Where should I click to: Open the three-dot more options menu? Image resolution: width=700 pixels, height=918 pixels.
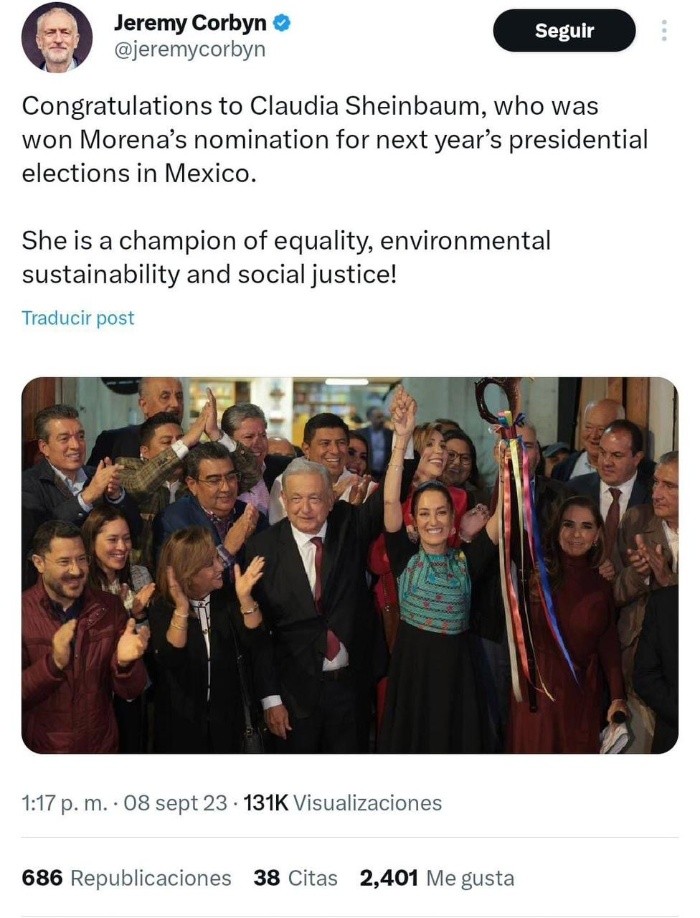click(664, 31)
